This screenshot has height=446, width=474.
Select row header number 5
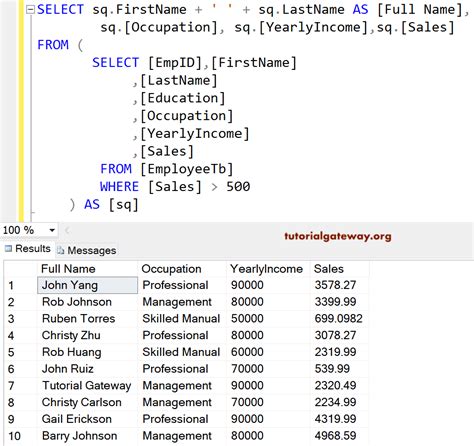(21, 352)
